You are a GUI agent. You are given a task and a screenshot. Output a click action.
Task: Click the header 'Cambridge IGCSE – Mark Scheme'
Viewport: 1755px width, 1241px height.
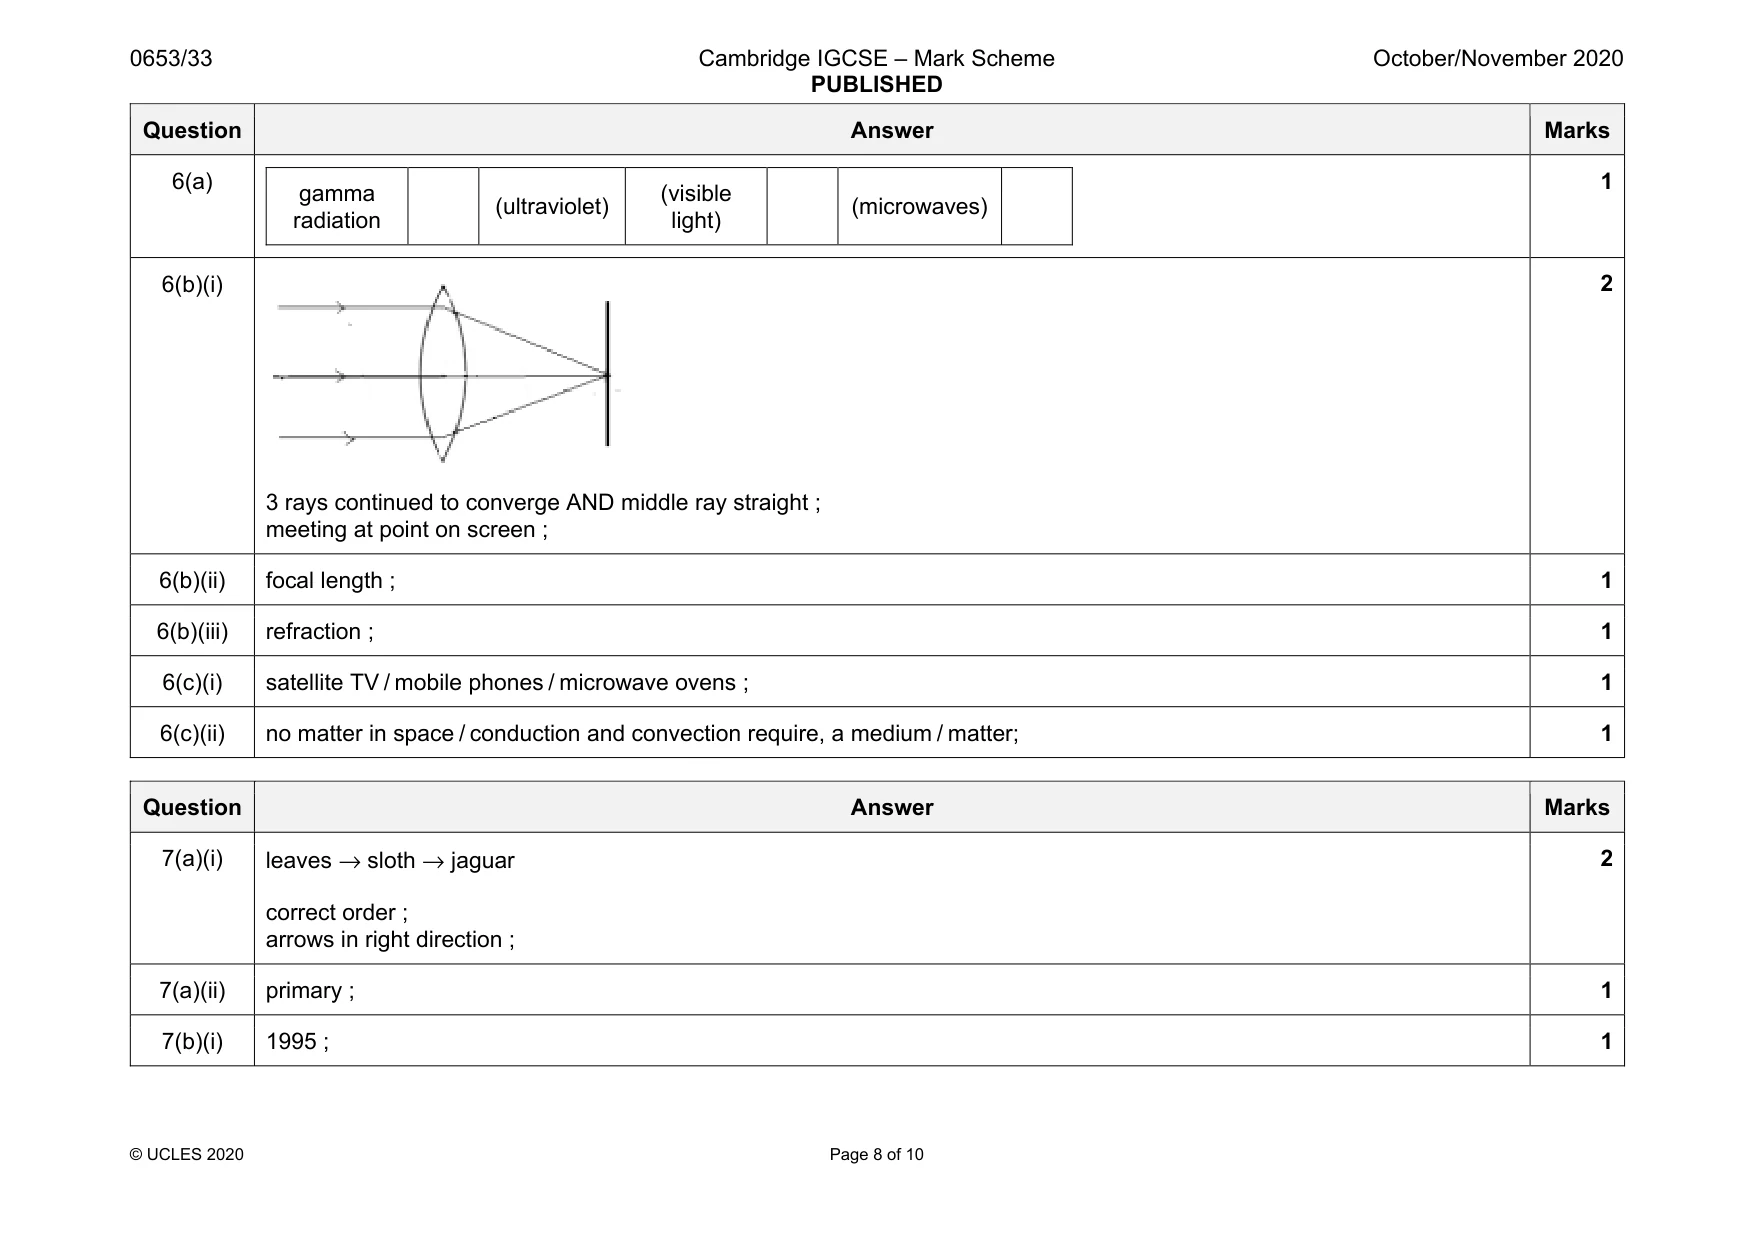pos(876,58)
